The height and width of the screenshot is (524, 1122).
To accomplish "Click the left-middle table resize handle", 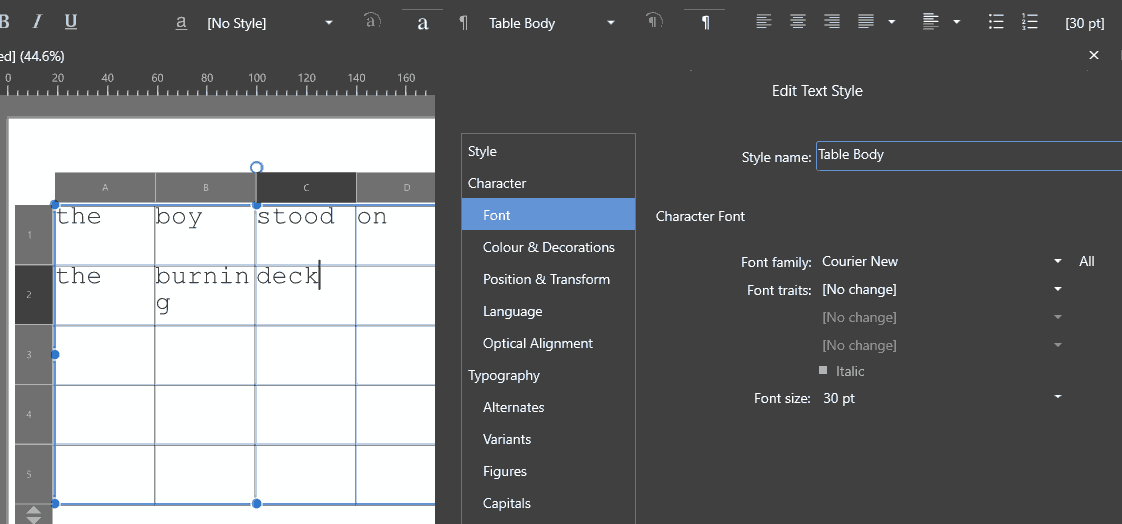I will tap(55, 354).
